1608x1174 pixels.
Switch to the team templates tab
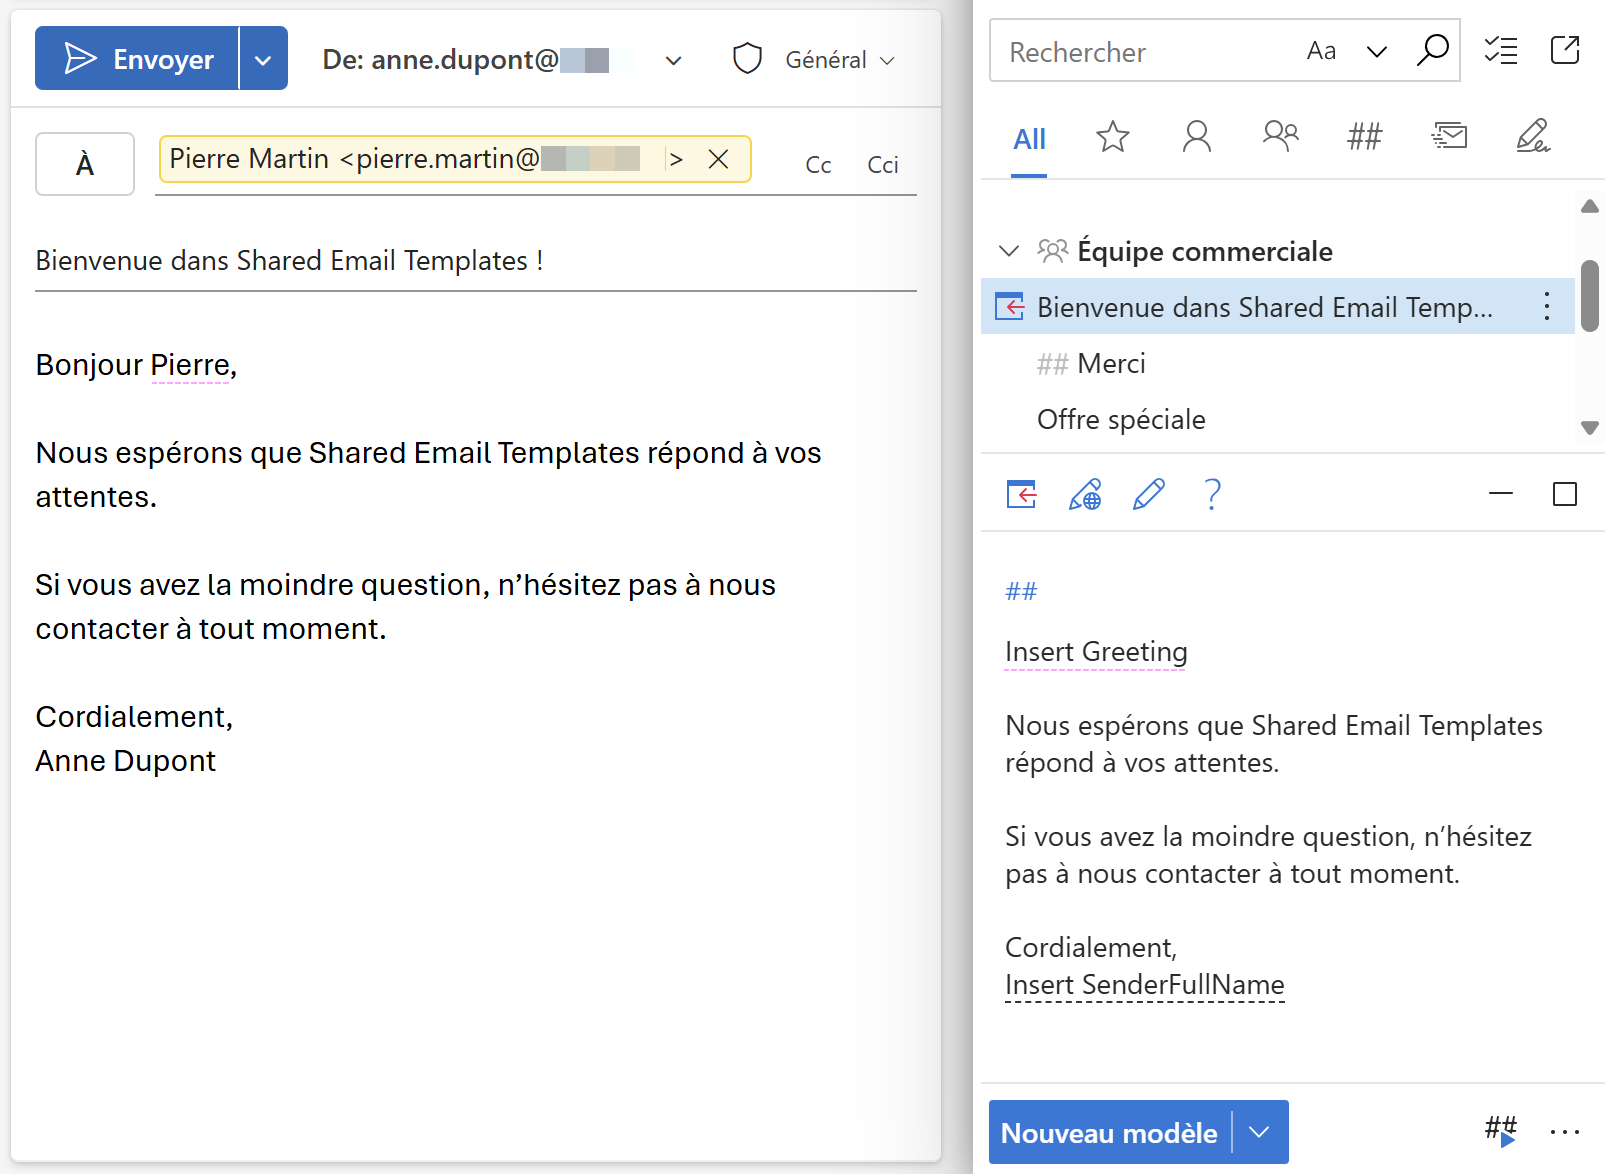click(x=1280, y=135)
